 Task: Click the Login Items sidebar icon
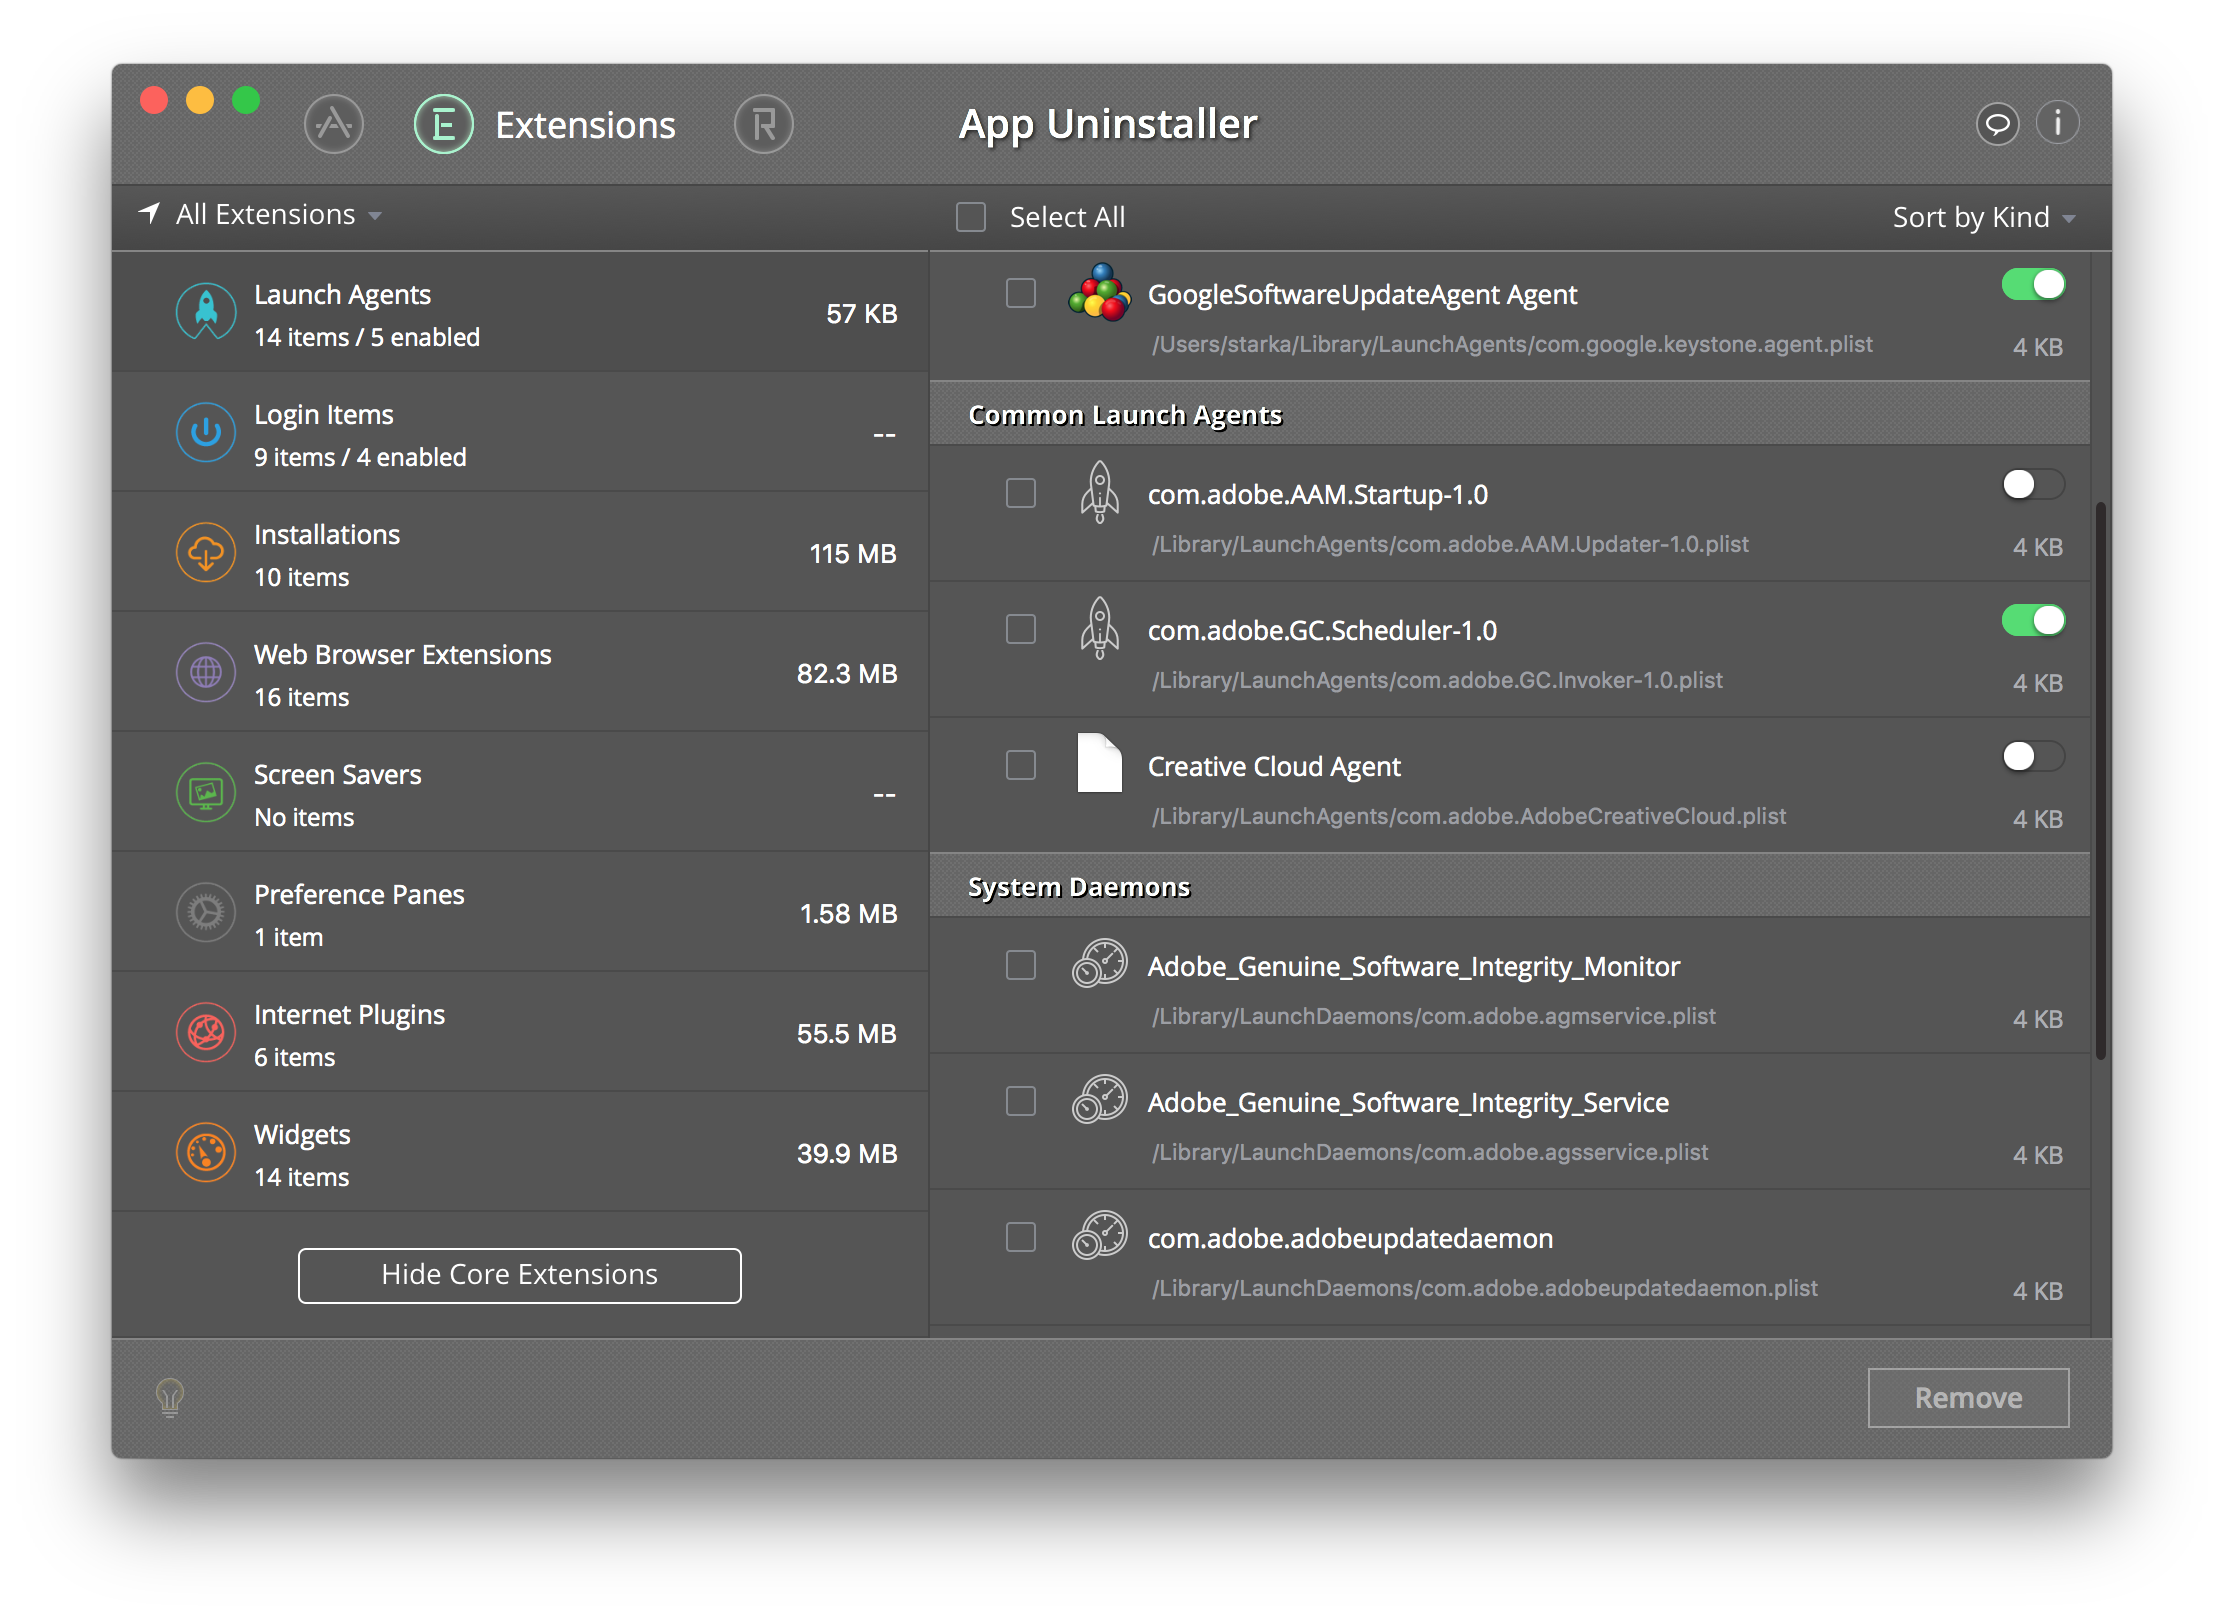[205, 433]
